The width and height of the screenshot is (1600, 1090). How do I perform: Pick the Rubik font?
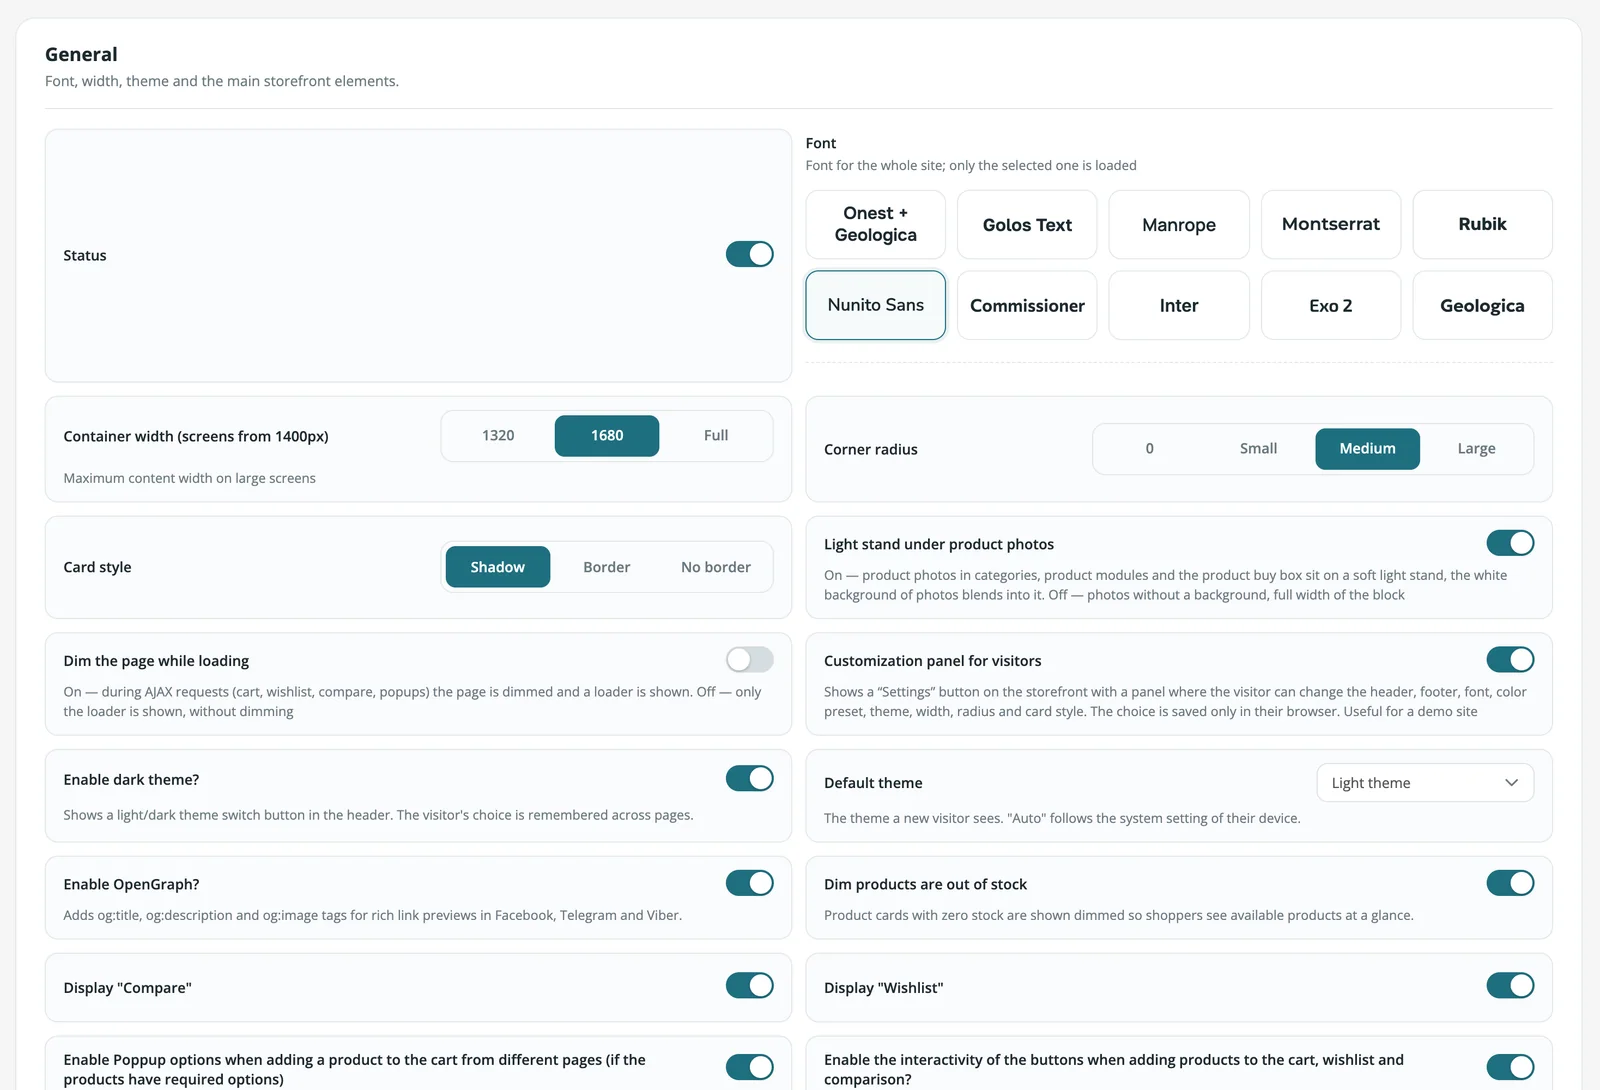1482,224
